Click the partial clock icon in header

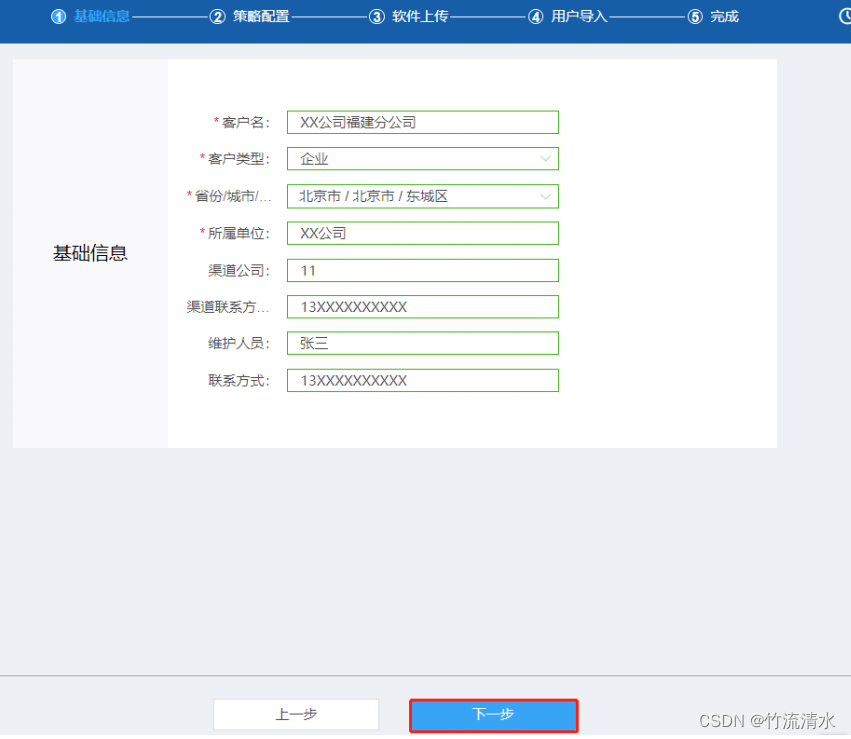[x=845, y=16]
